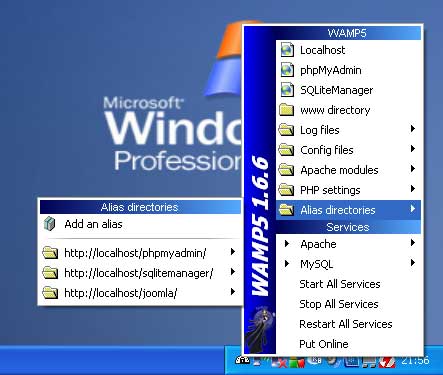Click the Apache modules folder icon
Viewport: 443px width, 375px height.
coord(286,170)
